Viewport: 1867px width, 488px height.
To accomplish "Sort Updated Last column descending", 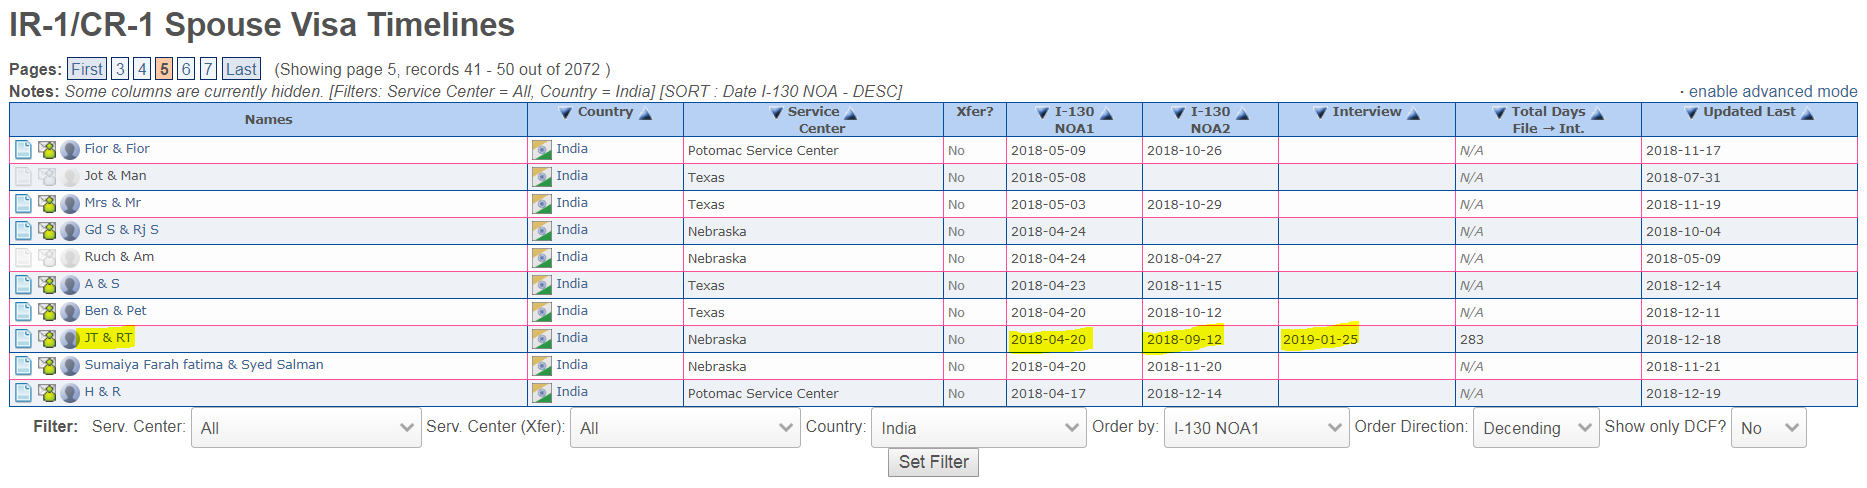I will click(x=1692, y=113).
